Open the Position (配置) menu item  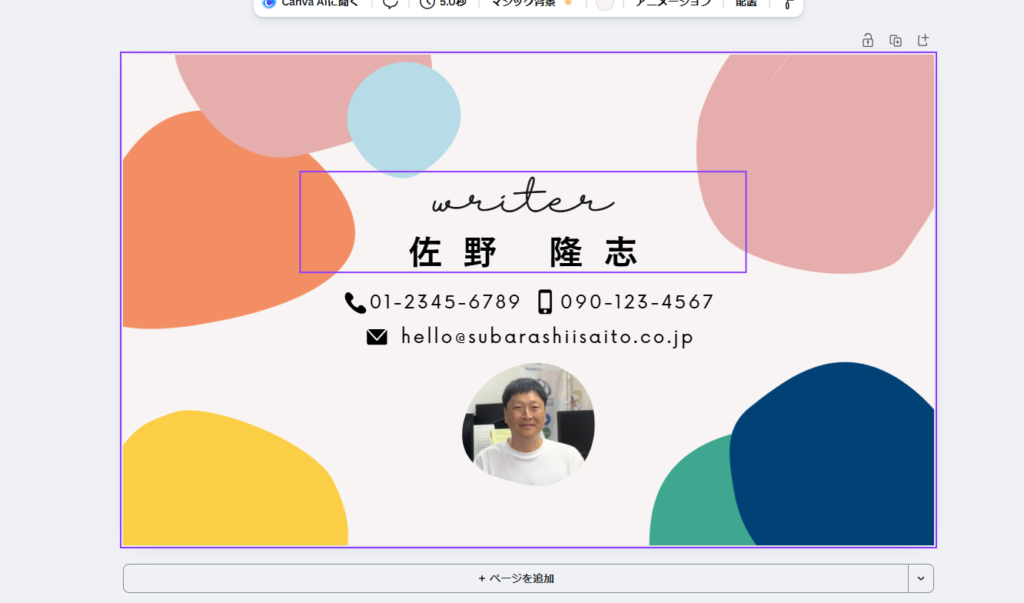pos(746,4)
